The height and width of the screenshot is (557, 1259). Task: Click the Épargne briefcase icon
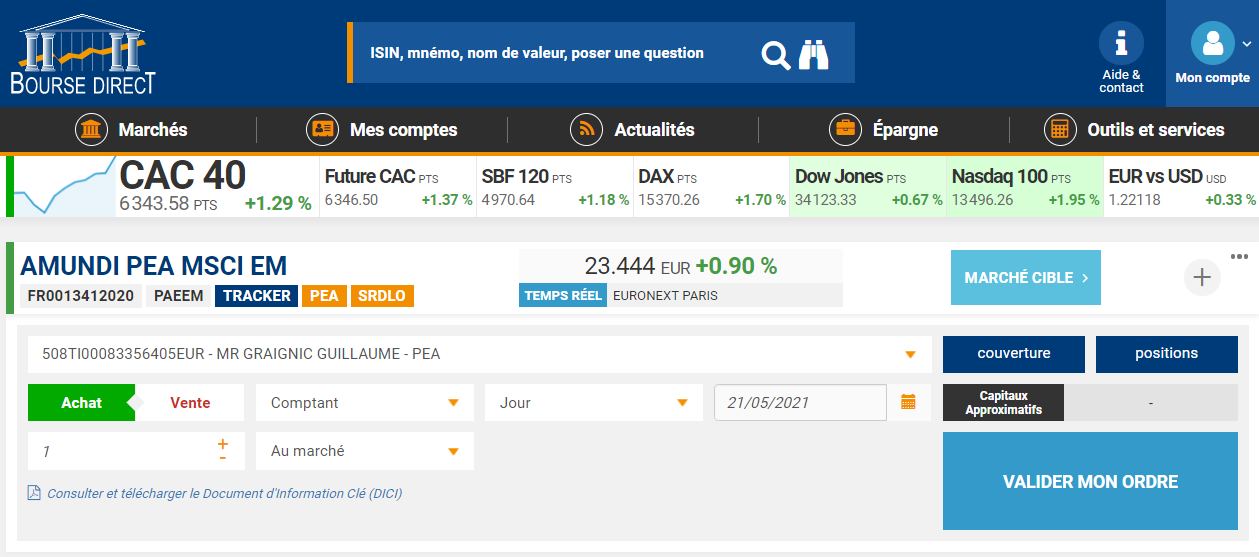845,130
